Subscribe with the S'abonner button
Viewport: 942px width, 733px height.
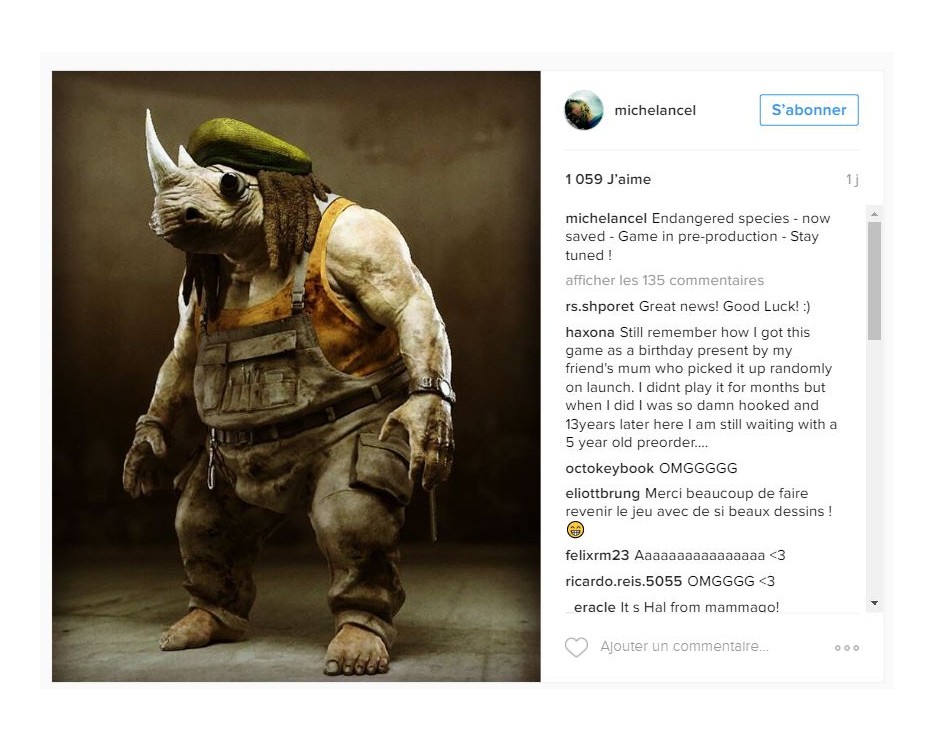point(809,110)
